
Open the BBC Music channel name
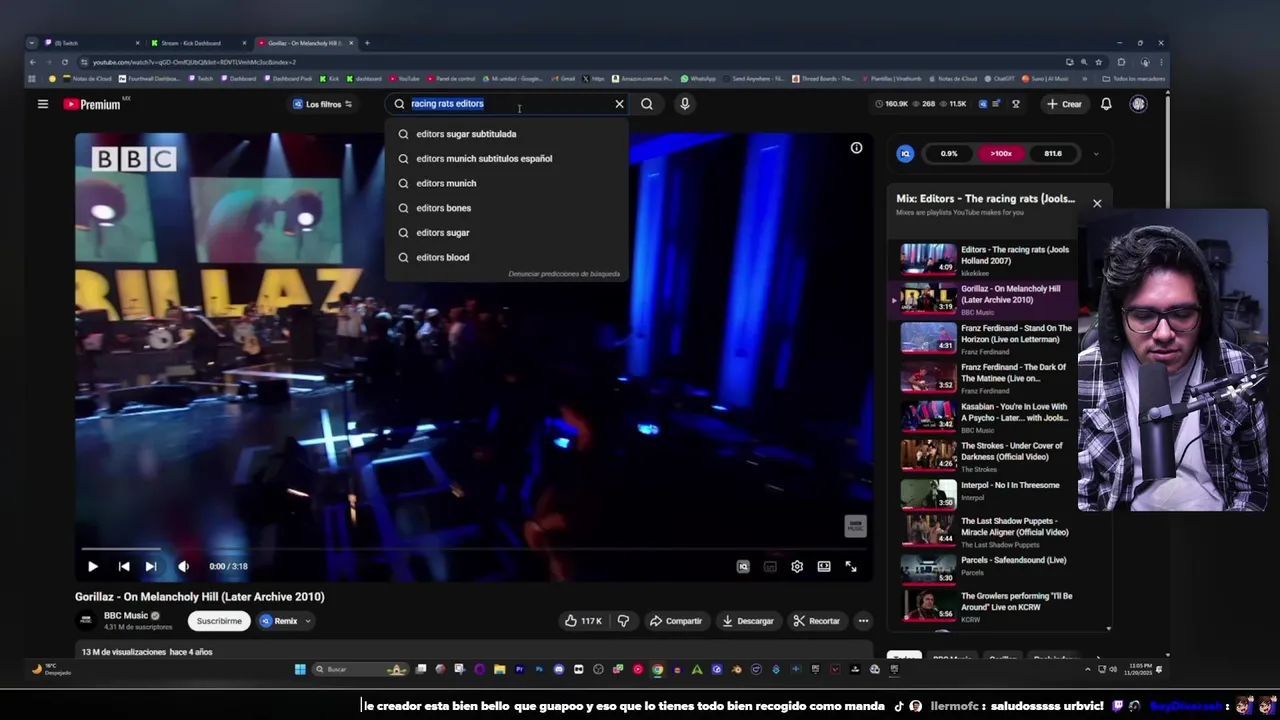(126, 616)
